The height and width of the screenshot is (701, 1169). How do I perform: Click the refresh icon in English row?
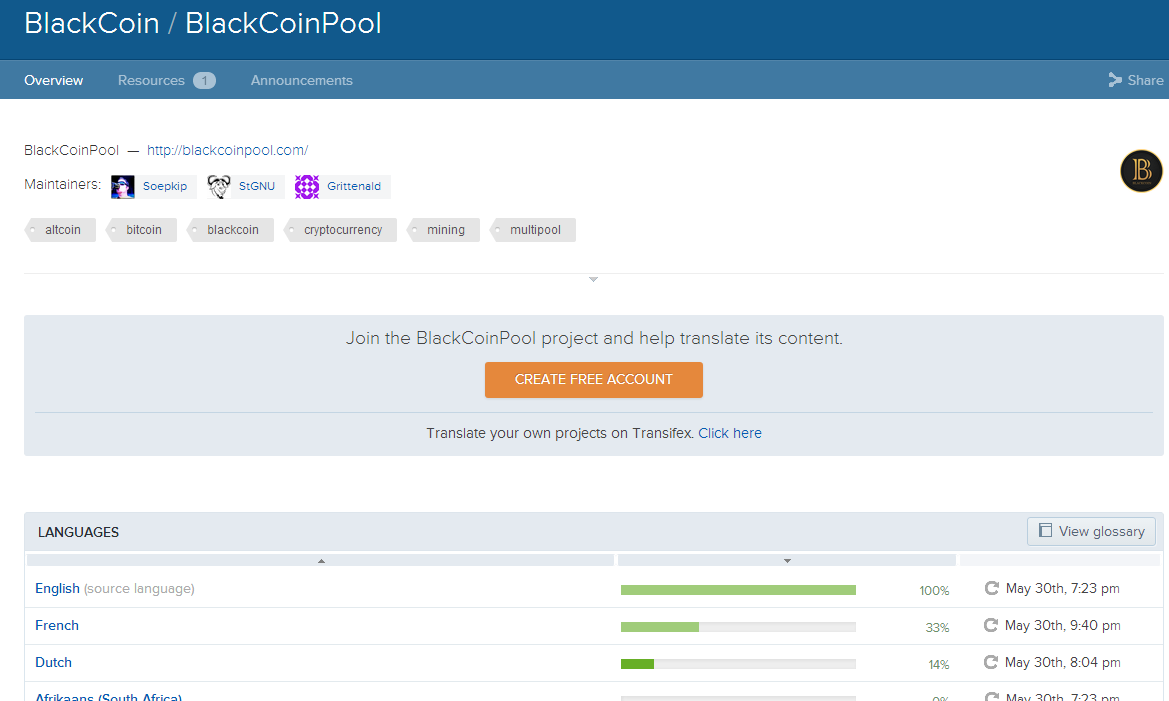(992, 588)
